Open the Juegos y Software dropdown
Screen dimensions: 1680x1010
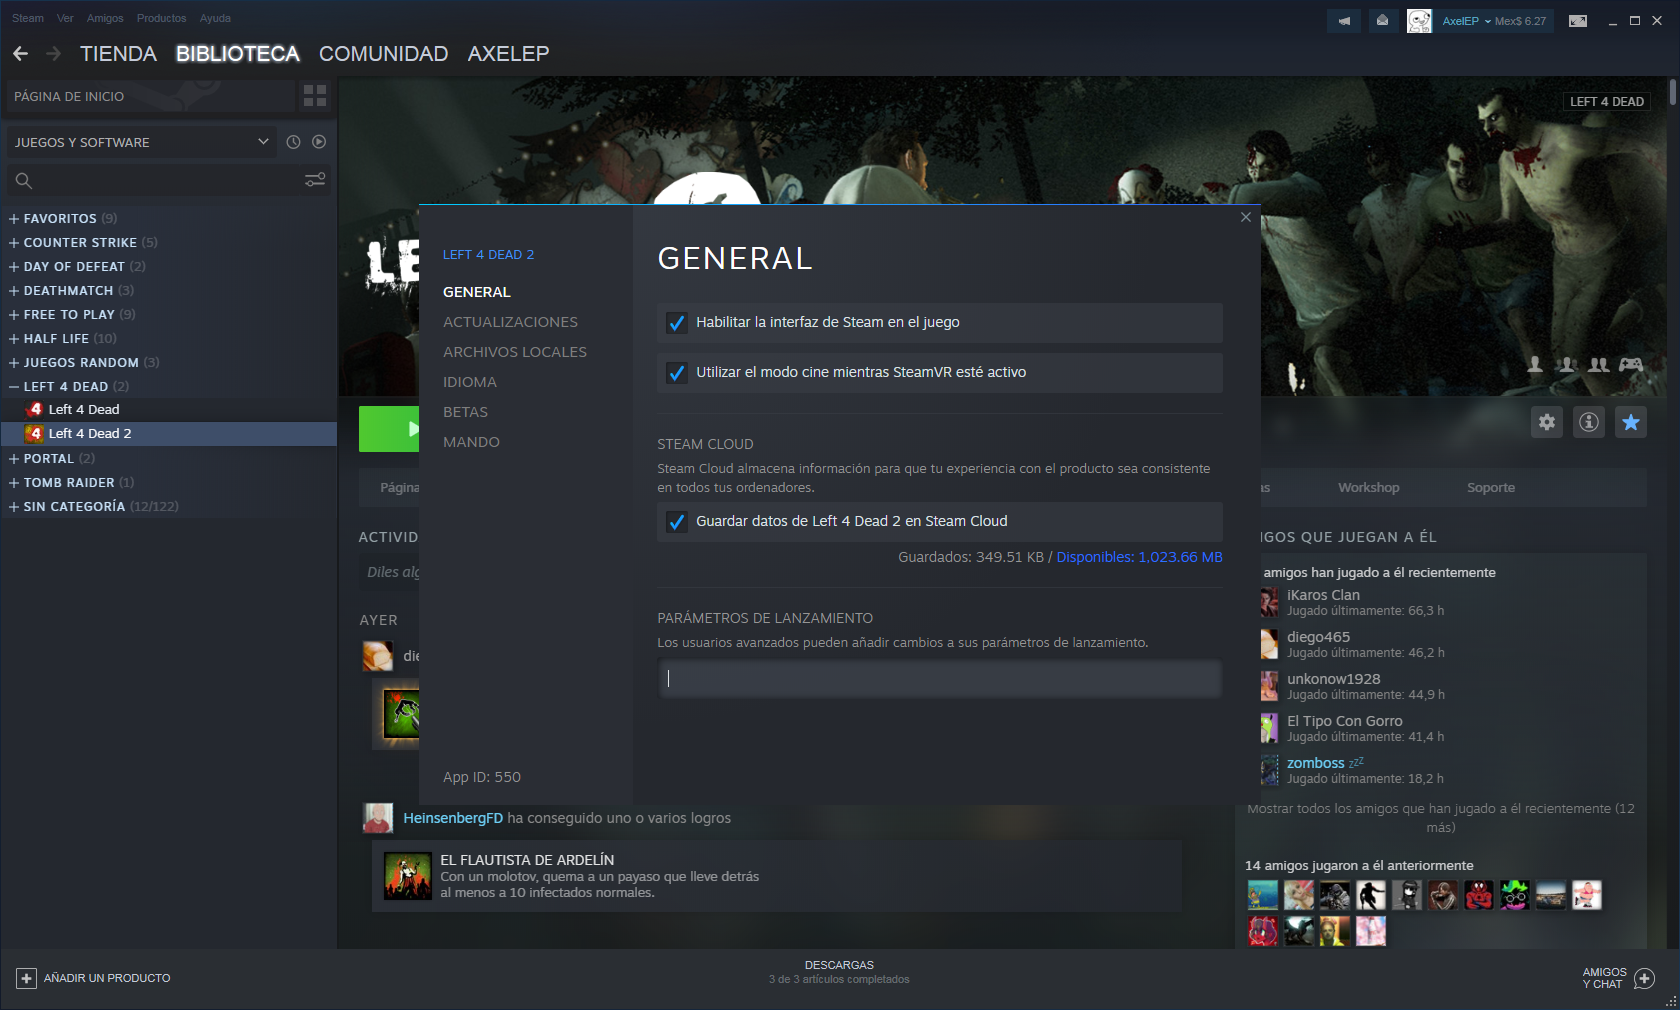coord(141,142)
